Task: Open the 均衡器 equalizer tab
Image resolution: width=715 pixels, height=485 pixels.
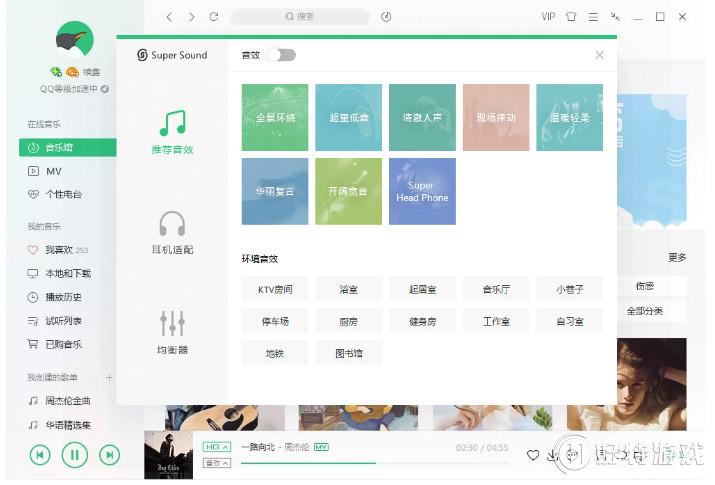Action: click(x=172, y=332)
